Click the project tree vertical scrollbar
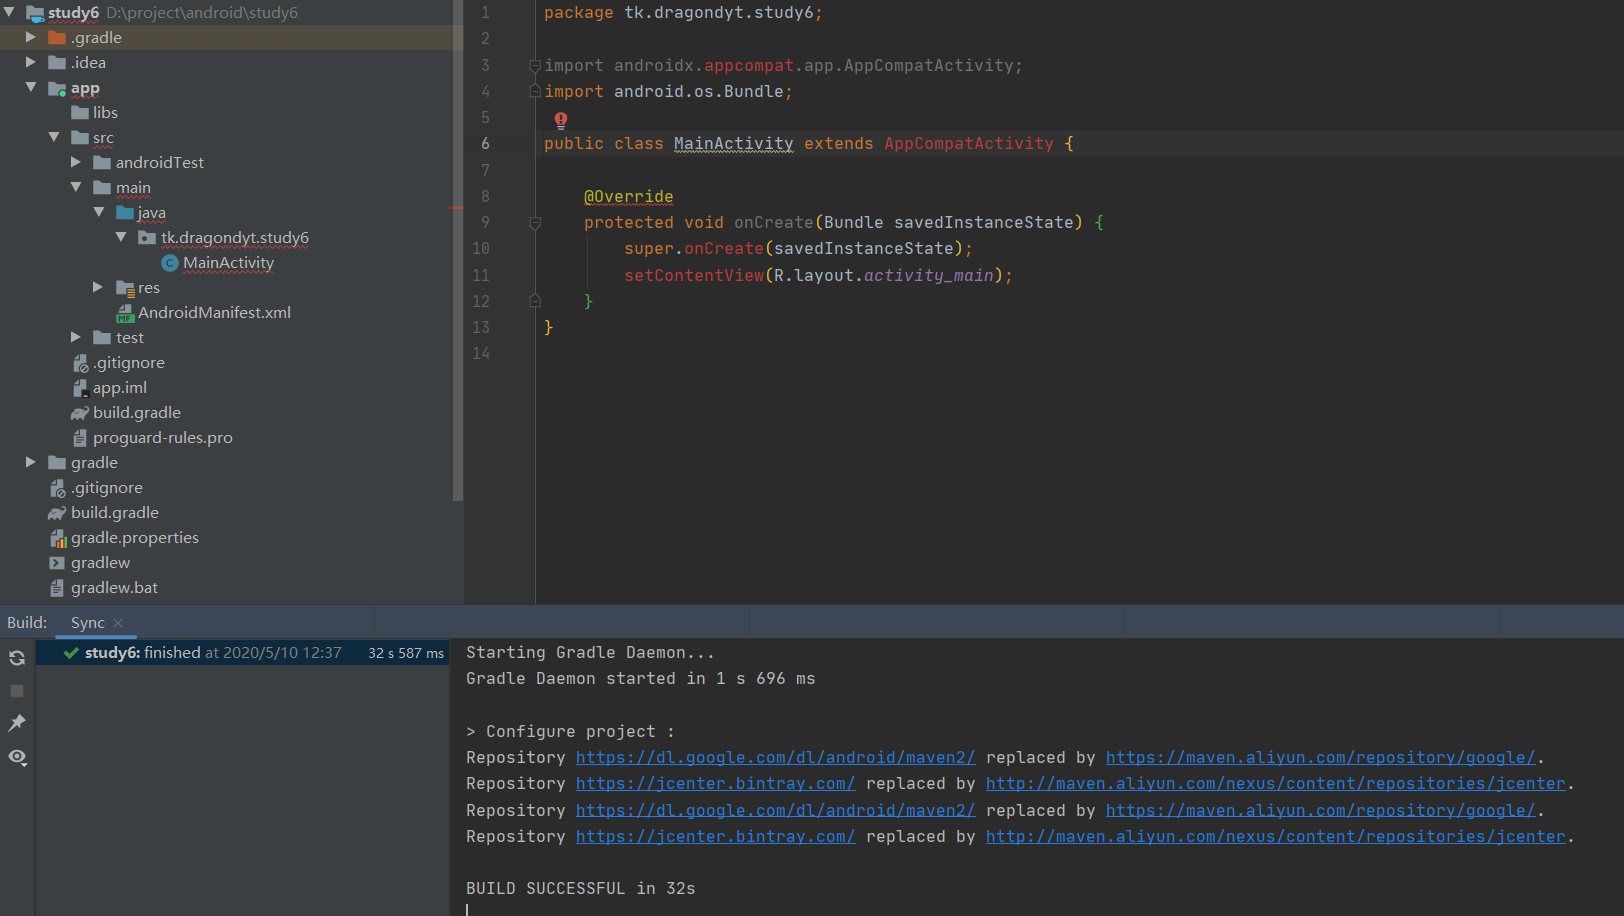This screenshot has height=916, width=1624. pos(458,250)
